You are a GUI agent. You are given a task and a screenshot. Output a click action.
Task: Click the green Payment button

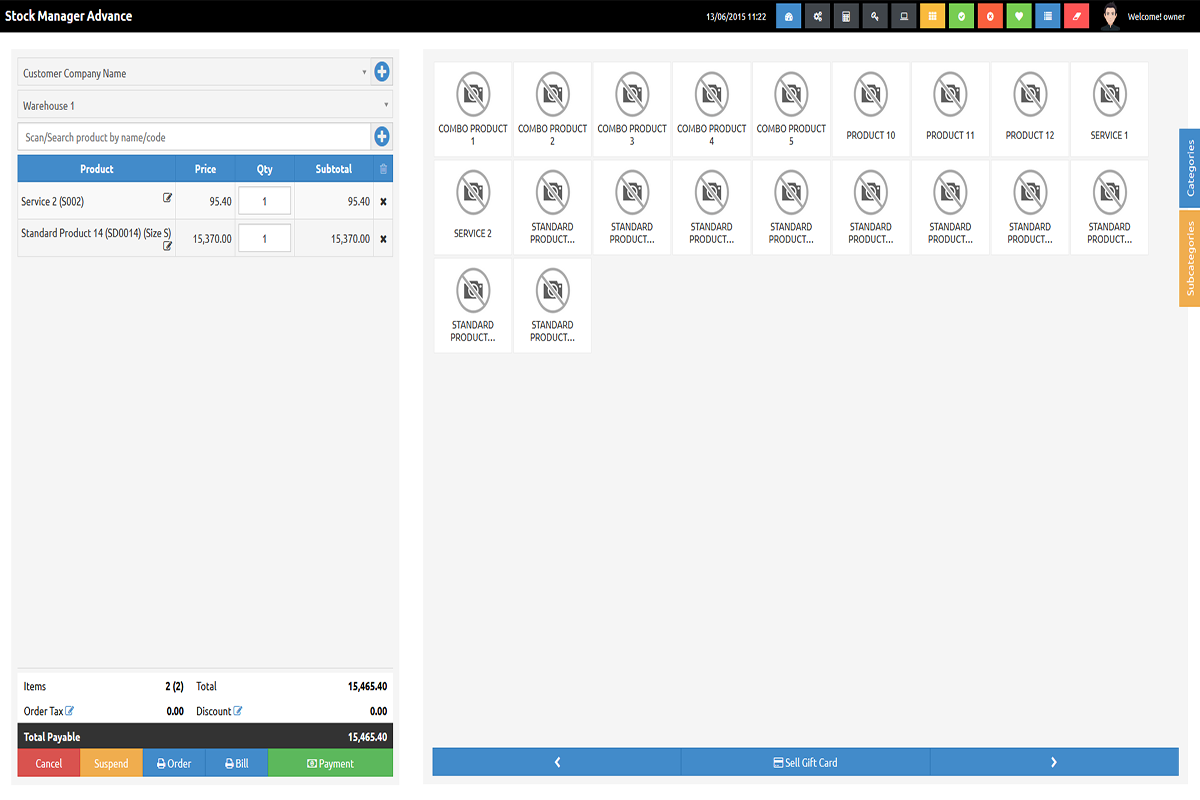tap(330, 763)
